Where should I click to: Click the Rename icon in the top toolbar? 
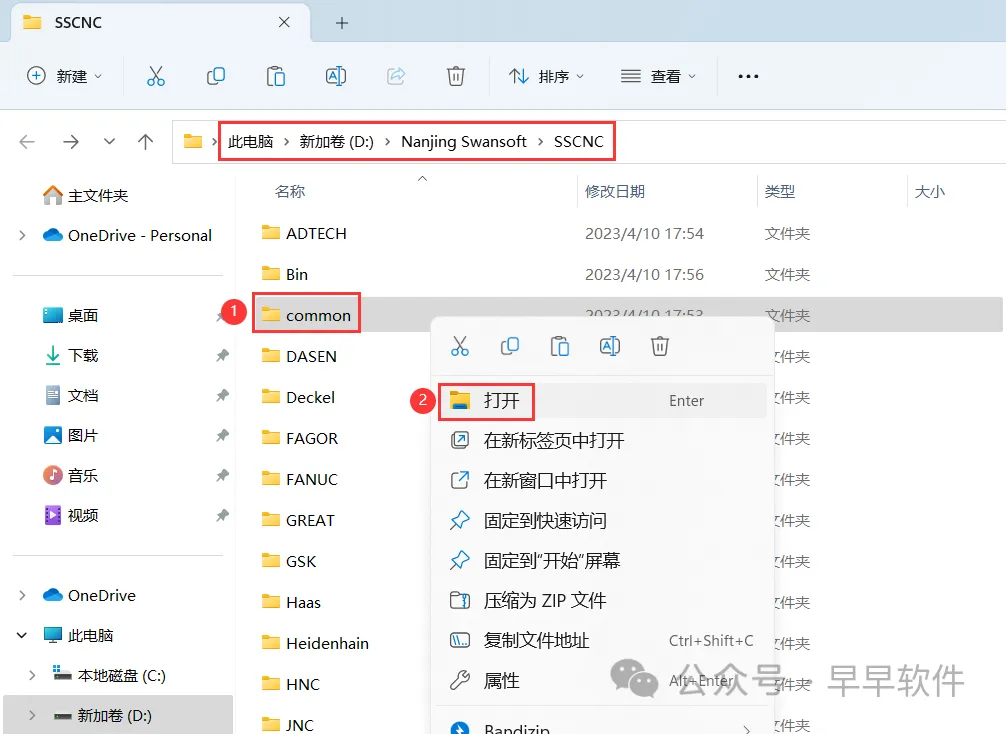(336, 76)
